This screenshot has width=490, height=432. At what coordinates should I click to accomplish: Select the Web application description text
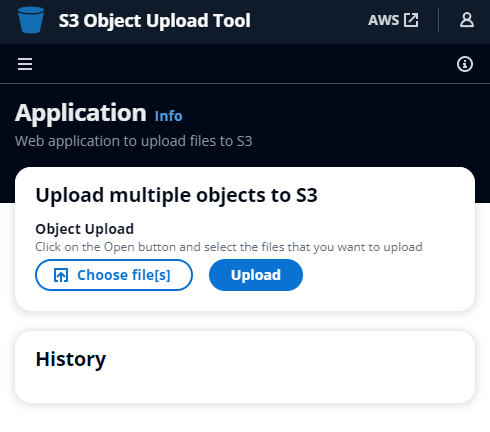tap(133, 141)
